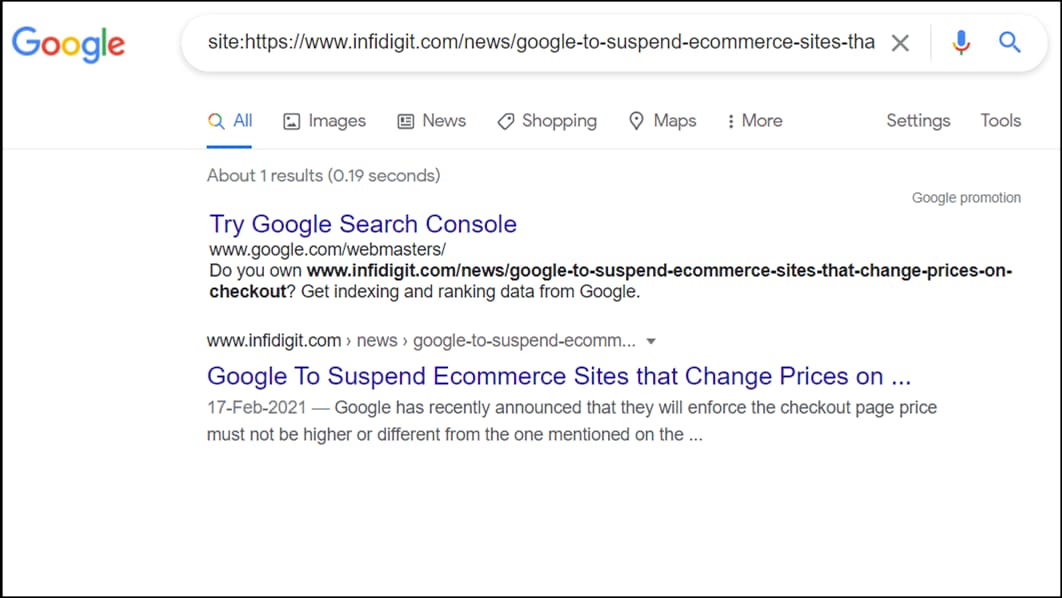
Task: Open Try Google Search Console link
Action: pyautogui.click(x=363, y=224)
